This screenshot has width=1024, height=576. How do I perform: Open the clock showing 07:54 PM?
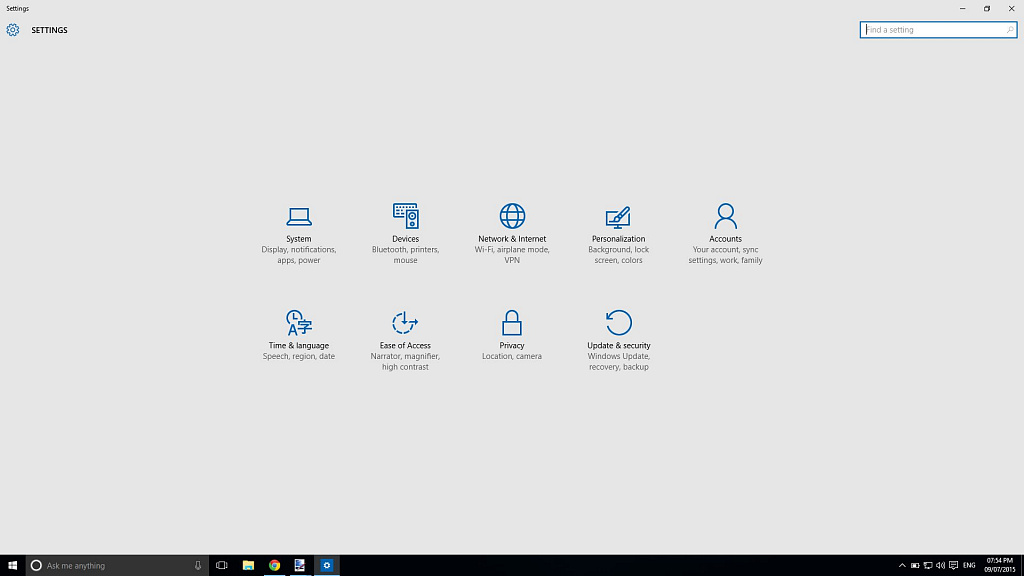click(x=999, y=566)
